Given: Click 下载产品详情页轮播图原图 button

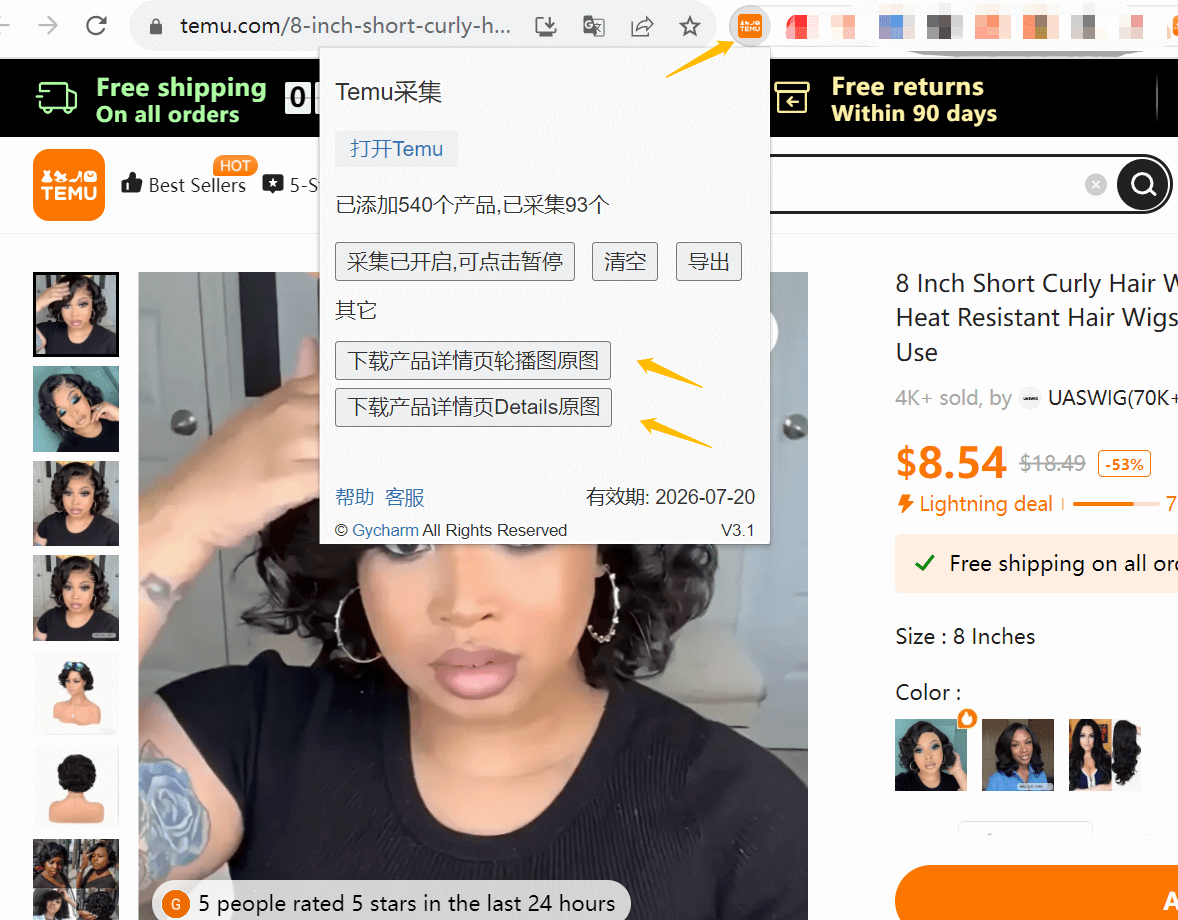Looking at the screenshot, I should [x=473, y=360].
